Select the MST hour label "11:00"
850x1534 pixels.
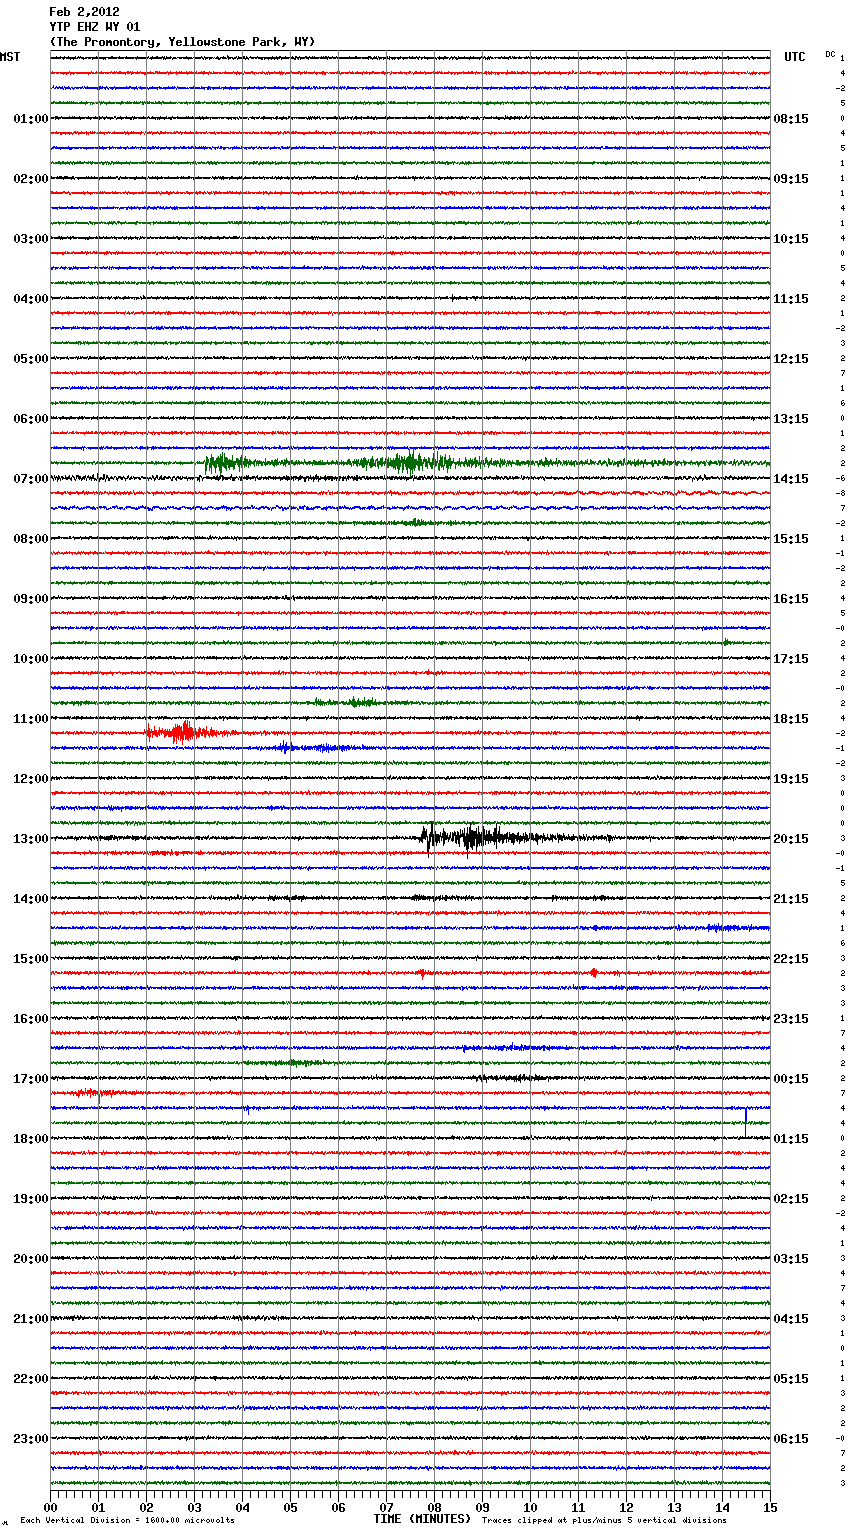(31, 719)
